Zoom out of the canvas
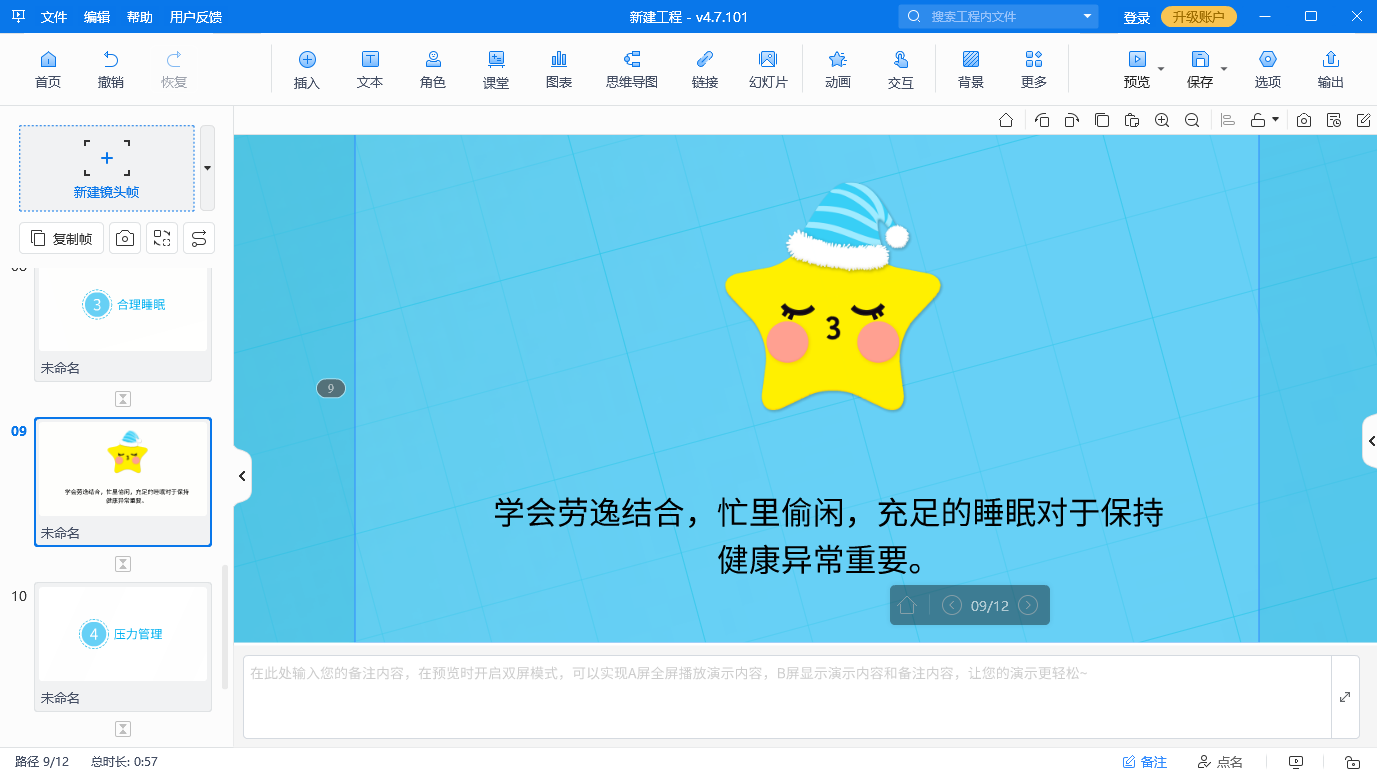Viewport: 1377px width, 773px height. point(1192,120)
